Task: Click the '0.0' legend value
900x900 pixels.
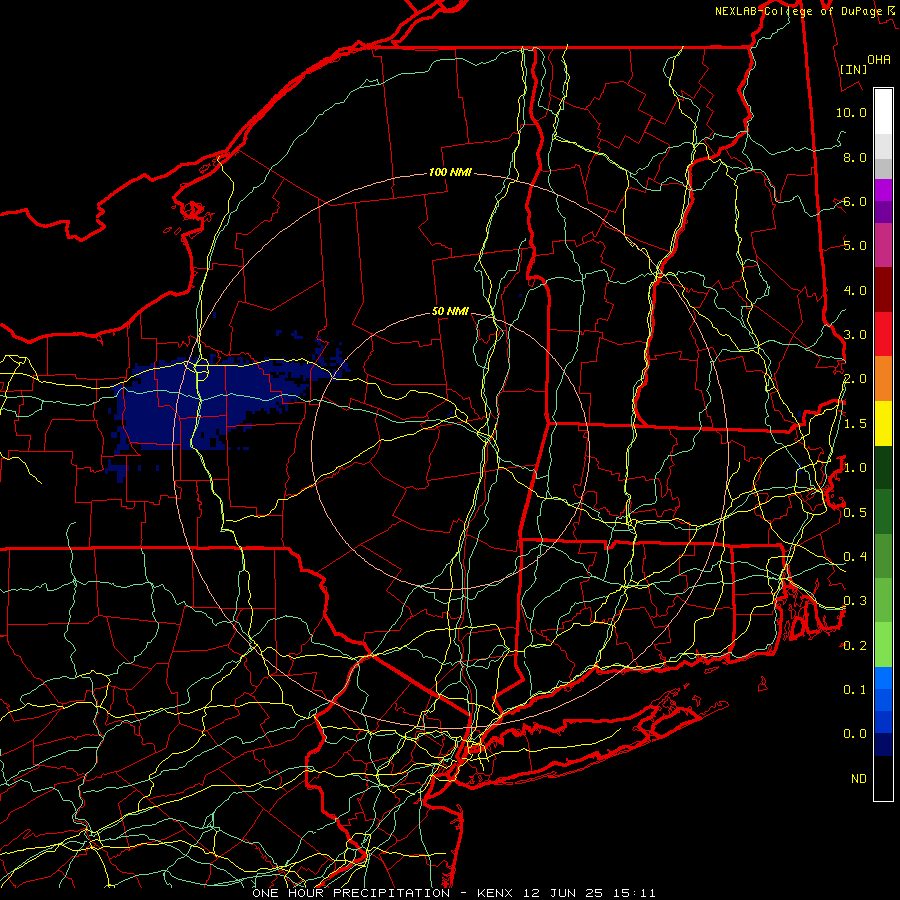Action: coord(855,734)
